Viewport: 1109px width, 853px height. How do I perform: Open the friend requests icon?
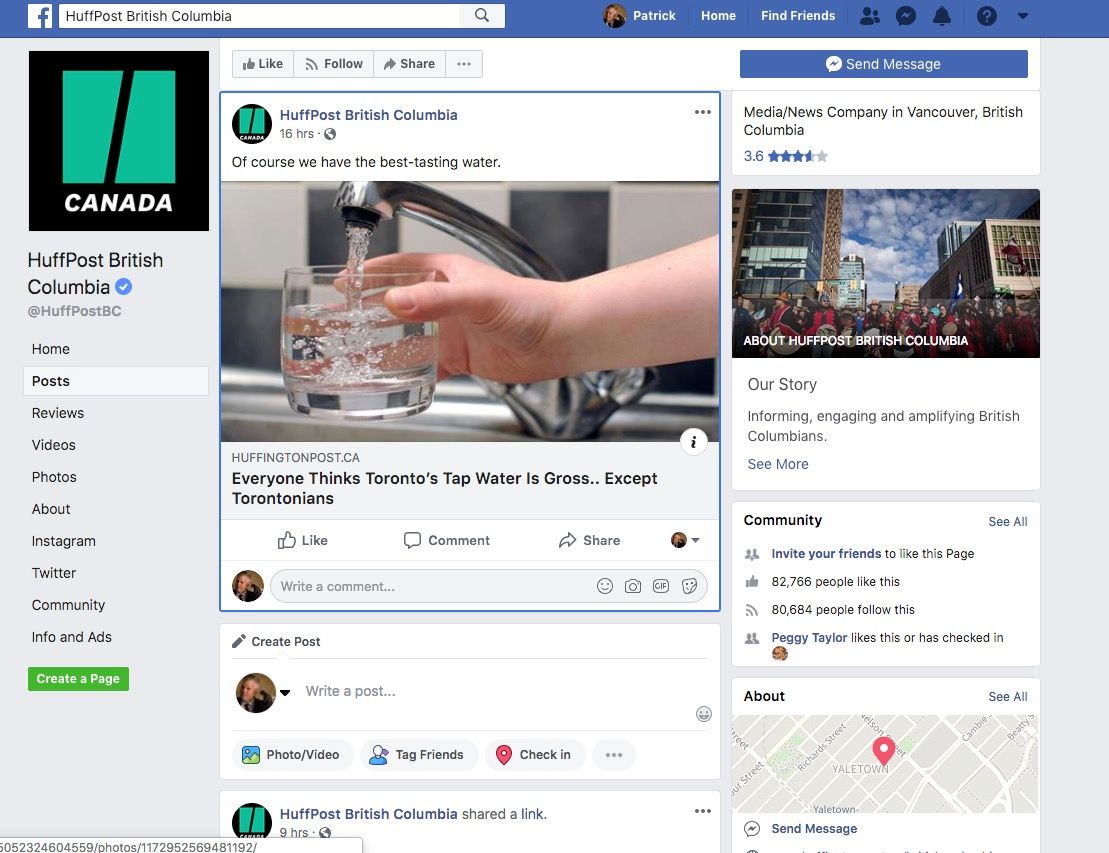870,16
